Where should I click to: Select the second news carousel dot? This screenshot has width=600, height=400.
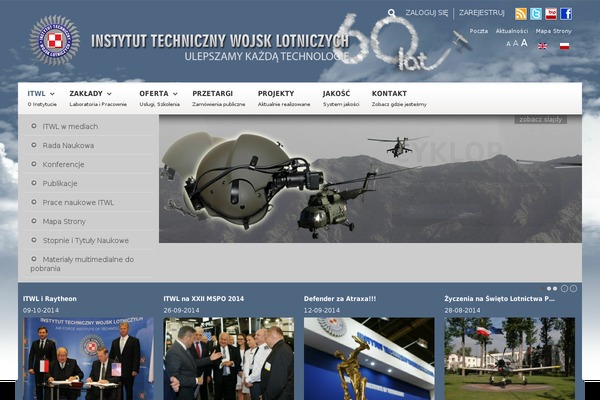click(x=549, y=289)
